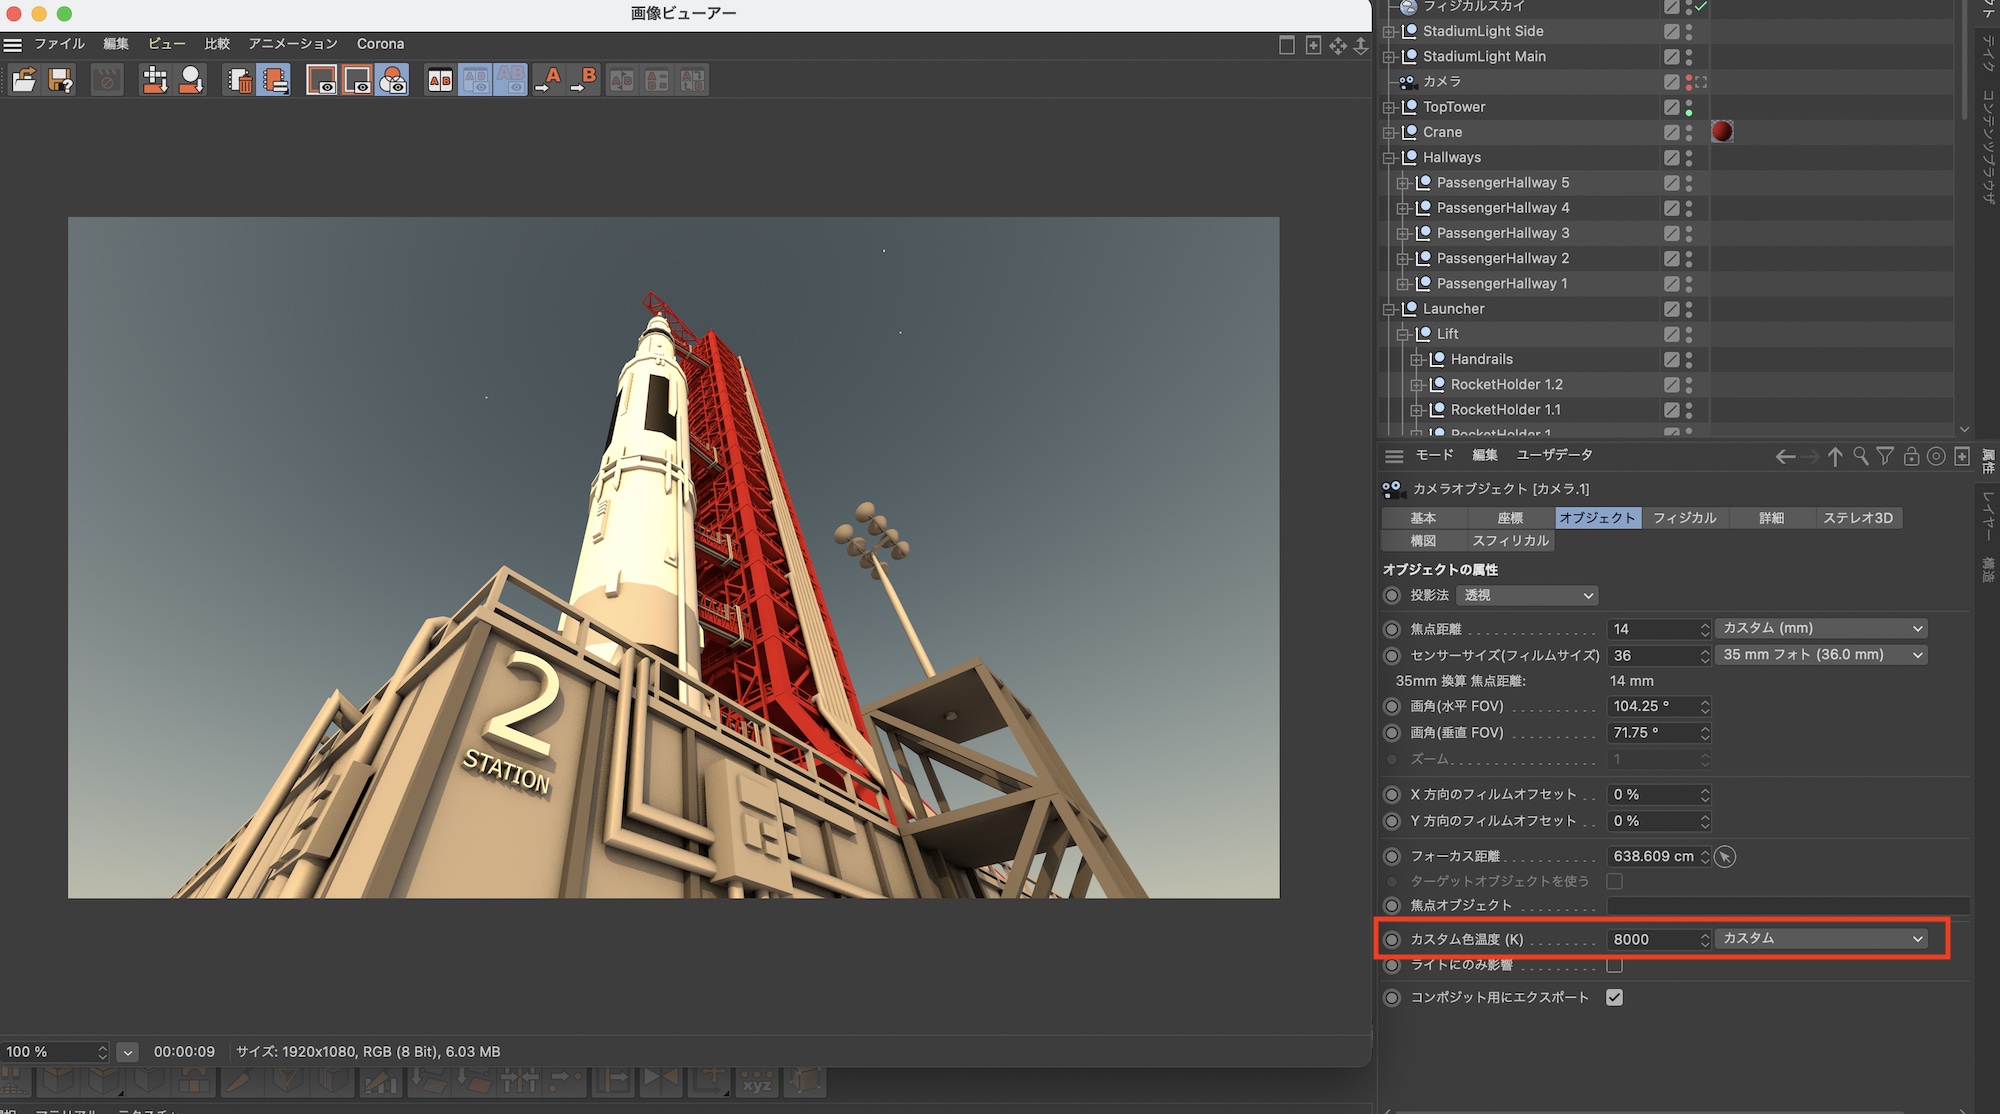Collapse the Hallways tree item
Viewport: 2000px width, 1114px height.
1389,158
